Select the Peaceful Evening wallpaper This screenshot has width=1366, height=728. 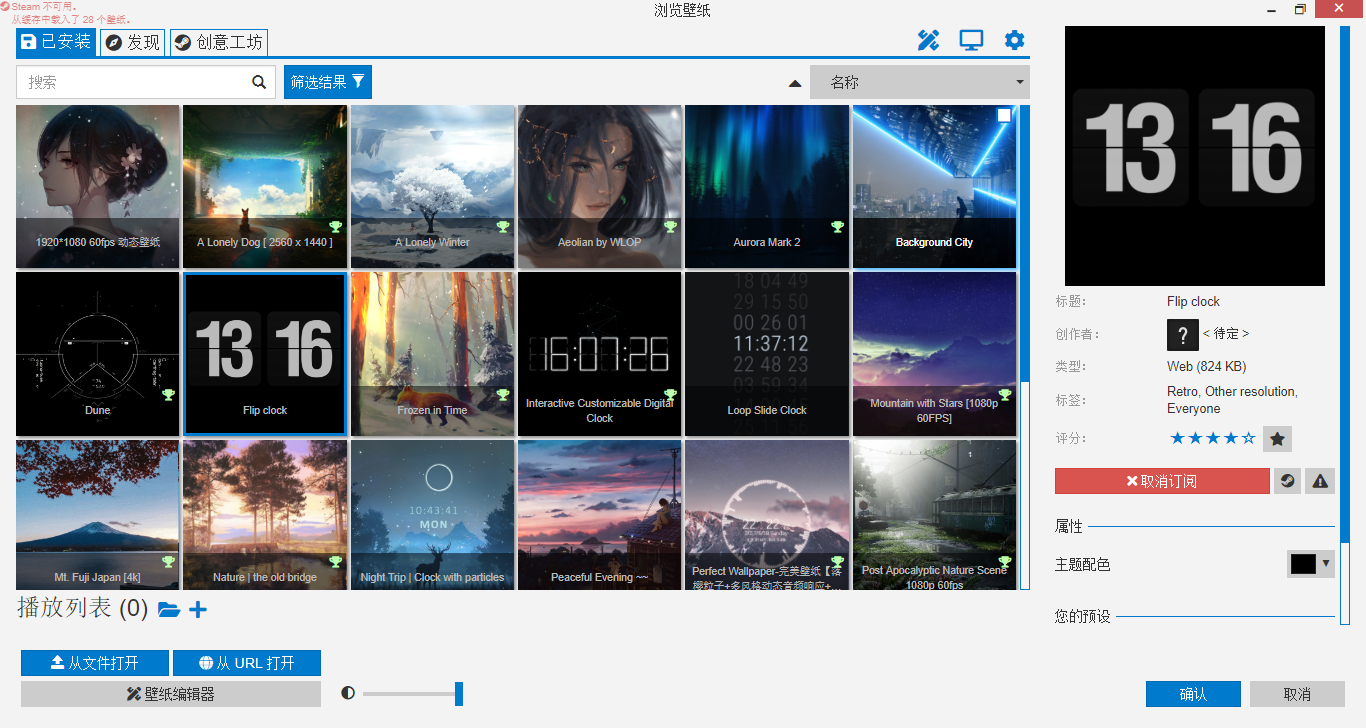click(x=600, y=515)
